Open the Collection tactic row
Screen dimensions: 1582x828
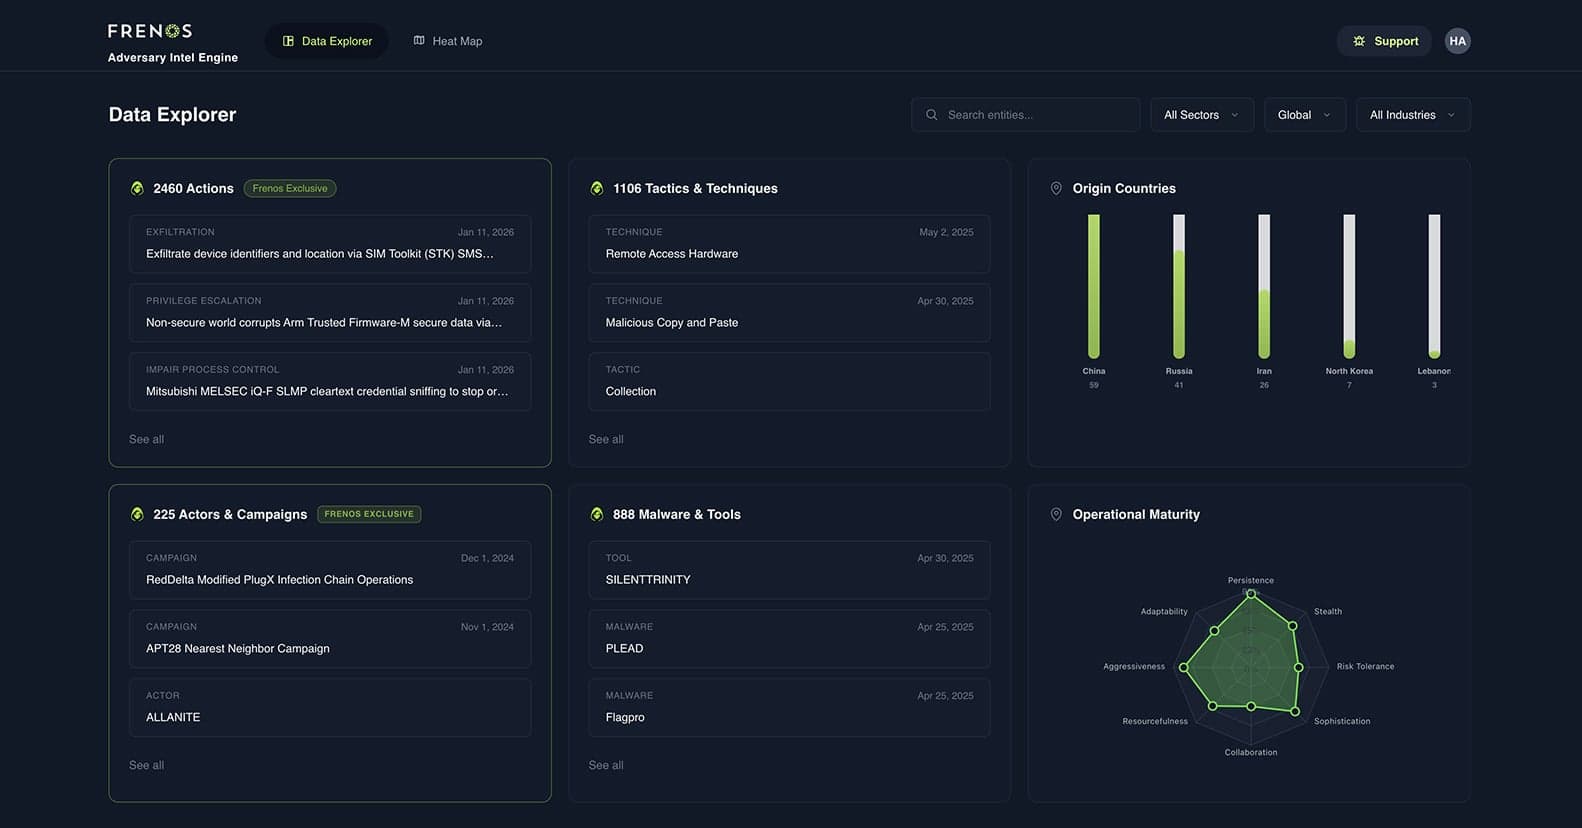[789, 382]
